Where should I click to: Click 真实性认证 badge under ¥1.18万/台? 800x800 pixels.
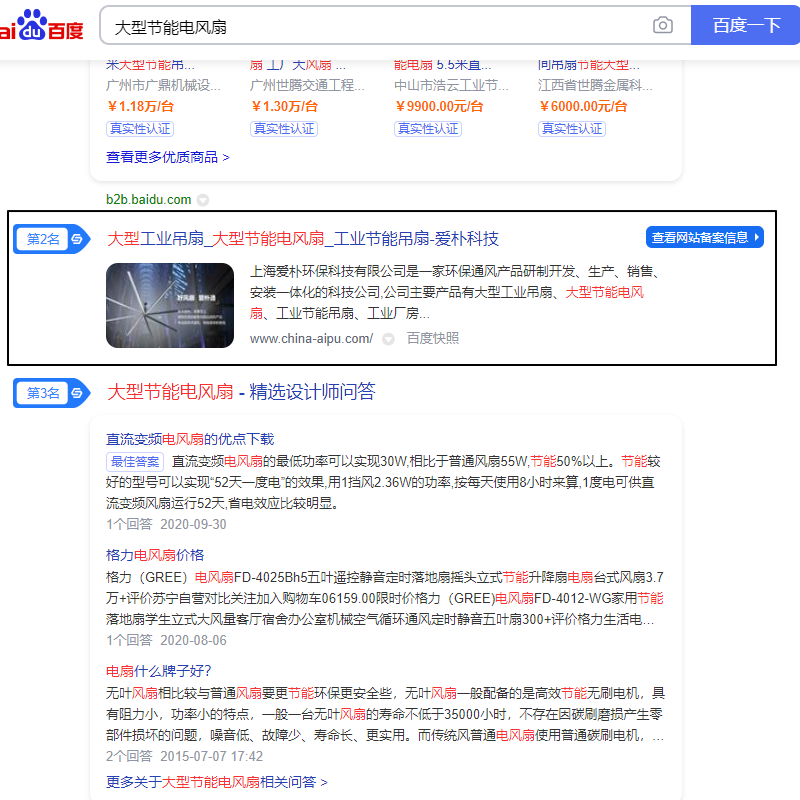(140, 129)
